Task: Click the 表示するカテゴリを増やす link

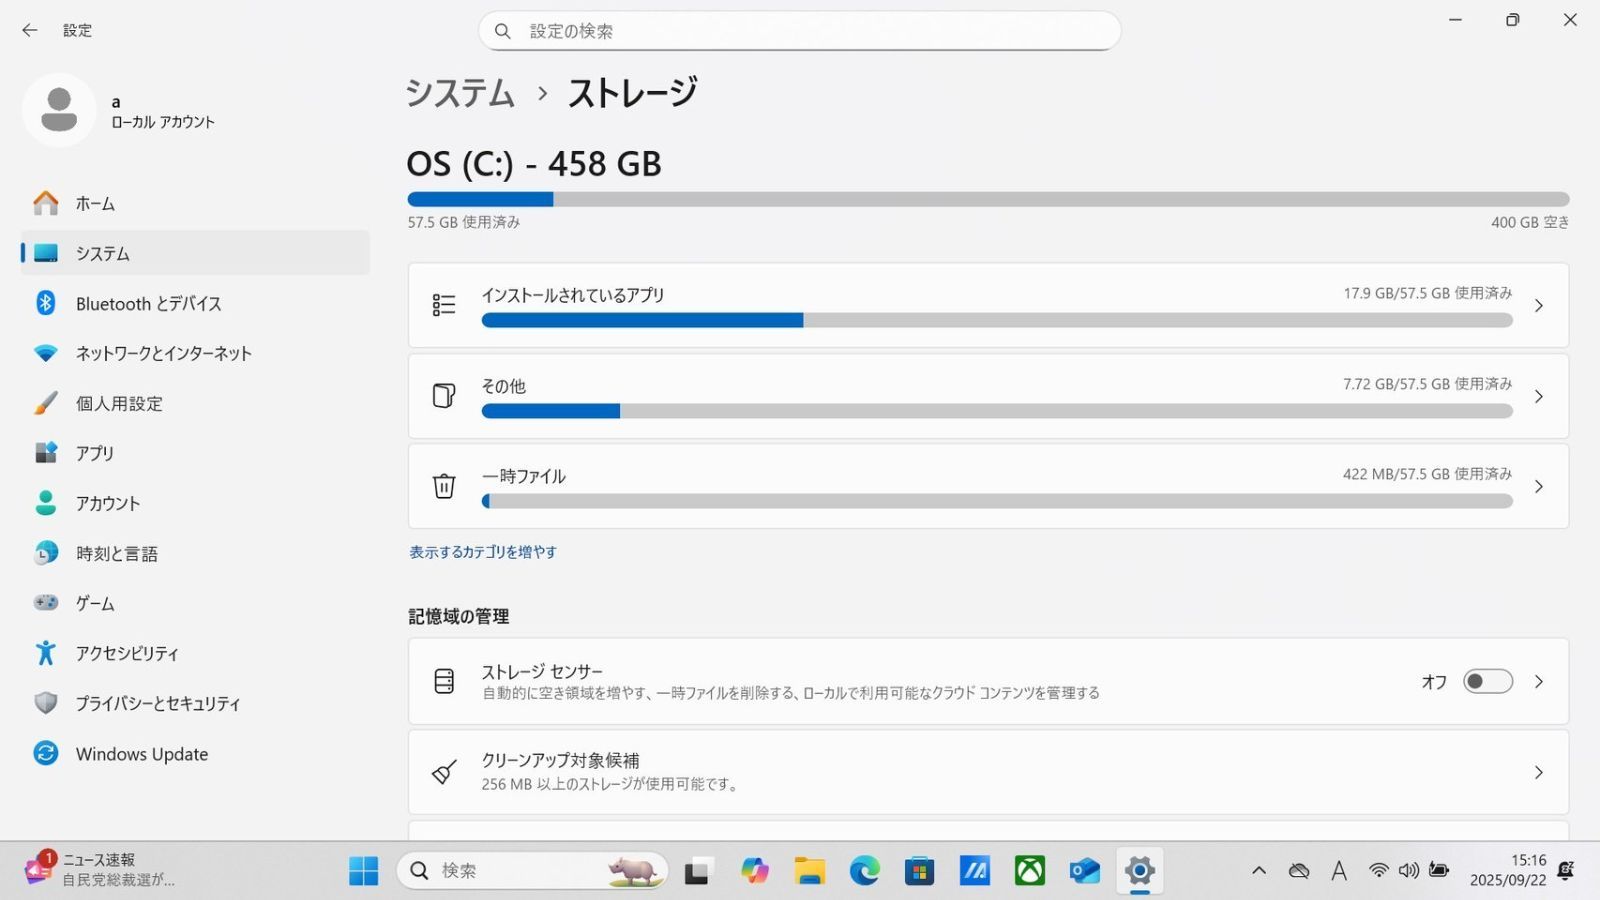Action: point(482,551)
